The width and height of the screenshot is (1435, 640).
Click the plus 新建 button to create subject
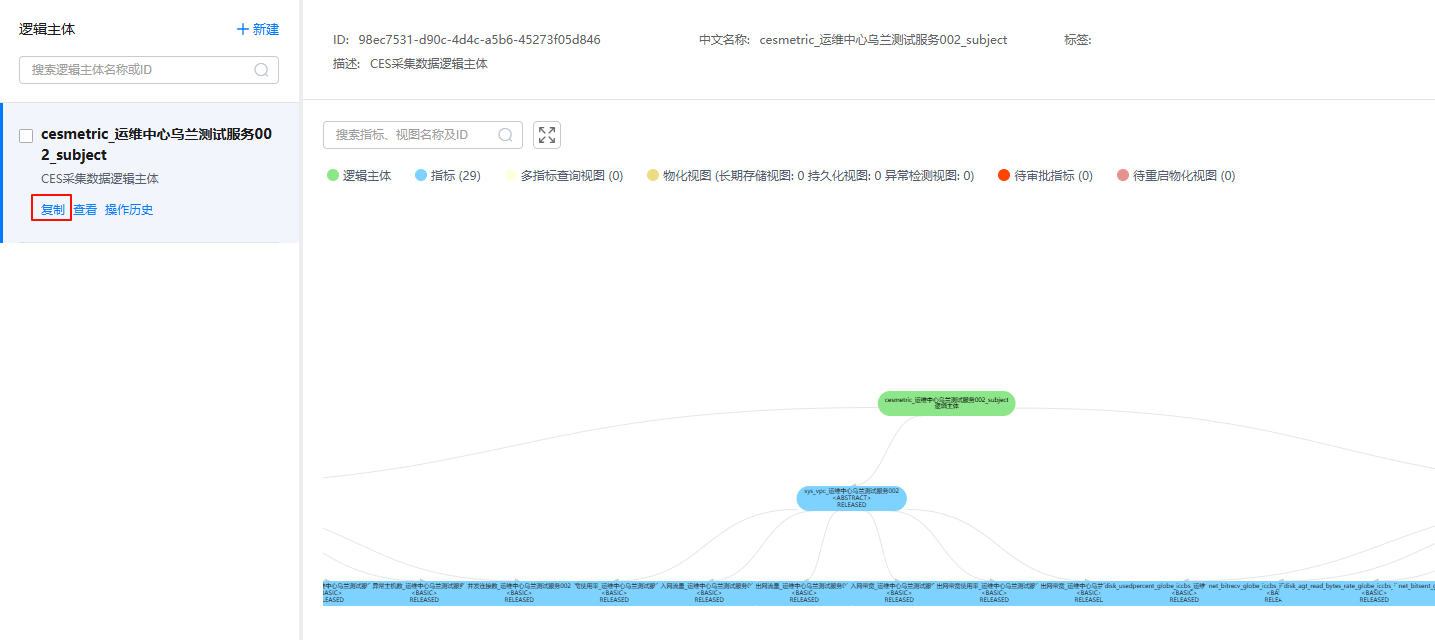click(258, 29)
